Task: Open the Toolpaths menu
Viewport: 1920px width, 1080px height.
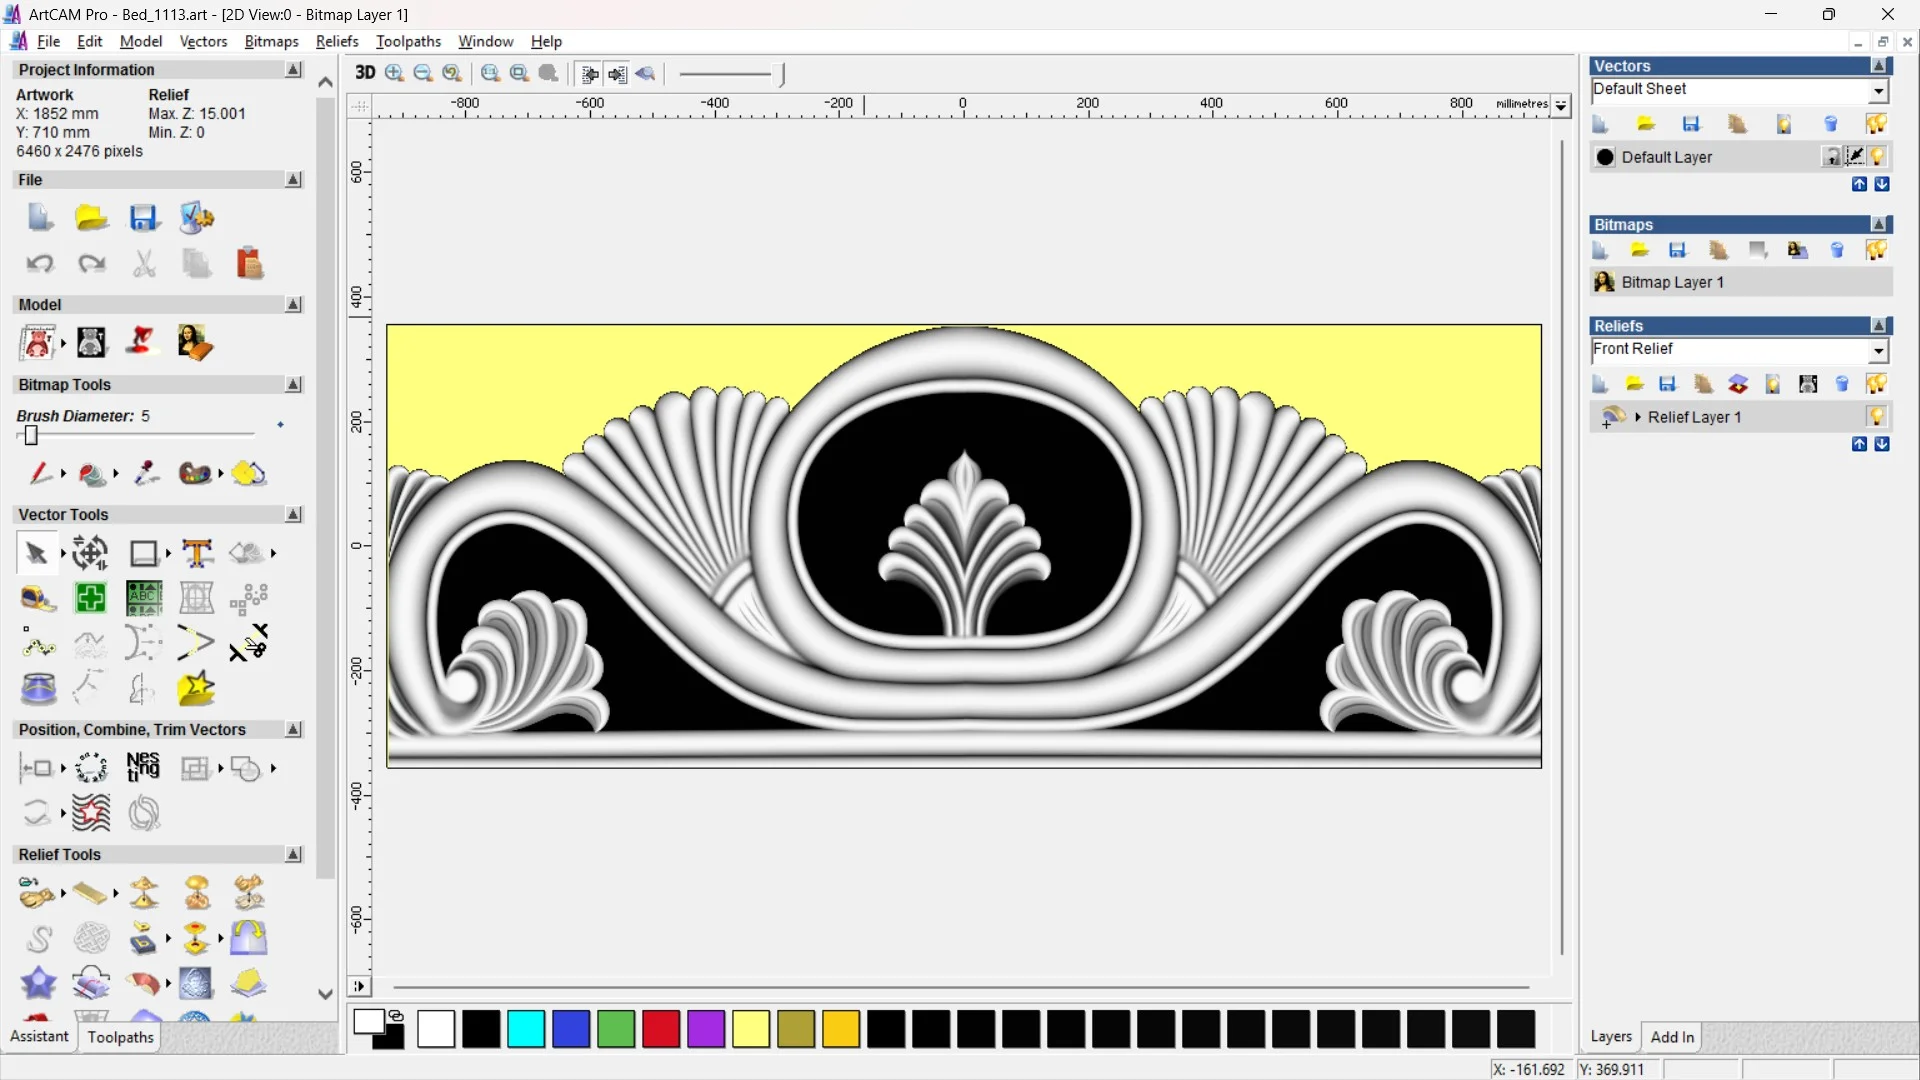Action: (x=408, y=41)
